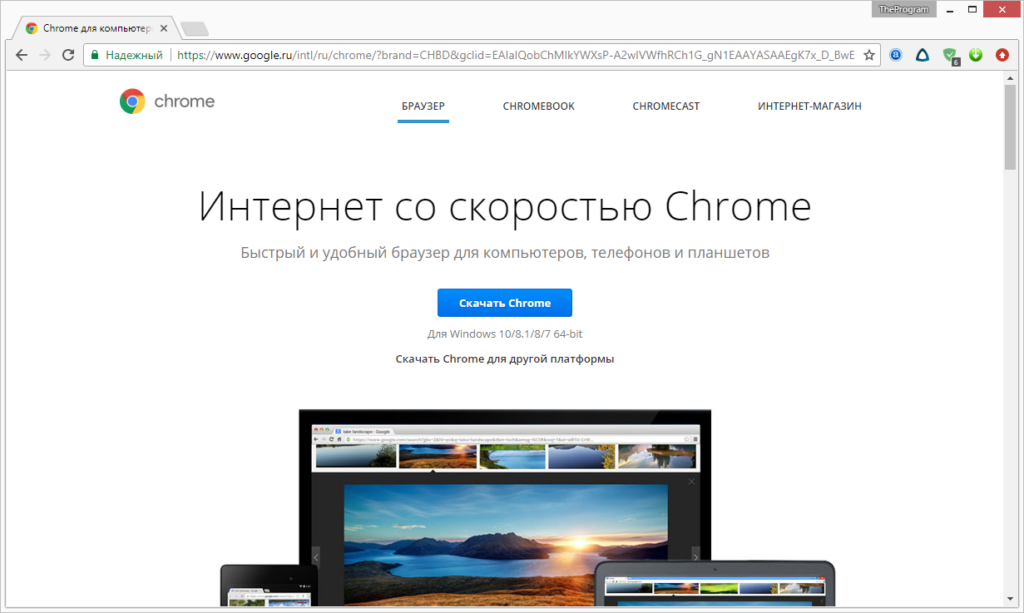Click the sunset thumbnail in the laptop's image strip
The image size is (1024, 613).
click(438, 456)
